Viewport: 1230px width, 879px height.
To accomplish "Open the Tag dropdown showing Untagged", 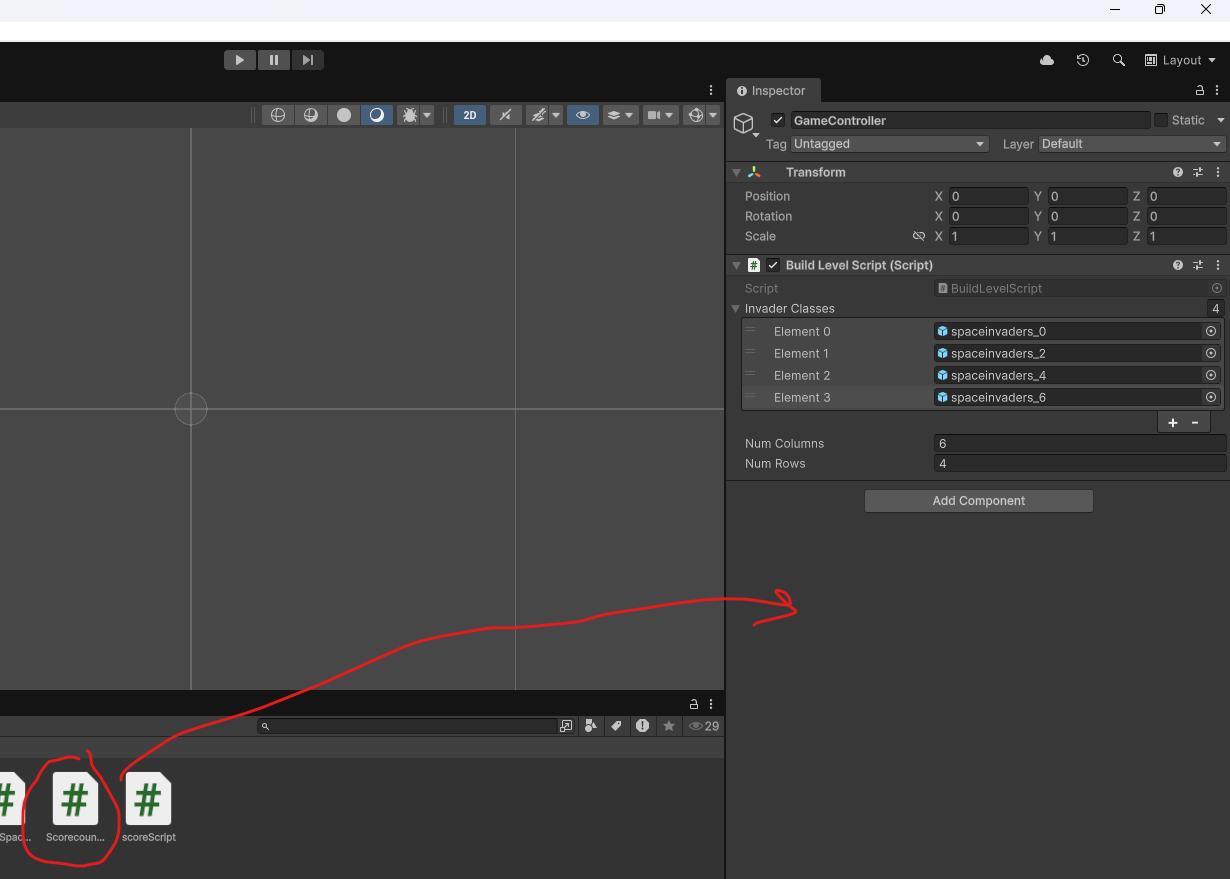I will click(889, 144).
